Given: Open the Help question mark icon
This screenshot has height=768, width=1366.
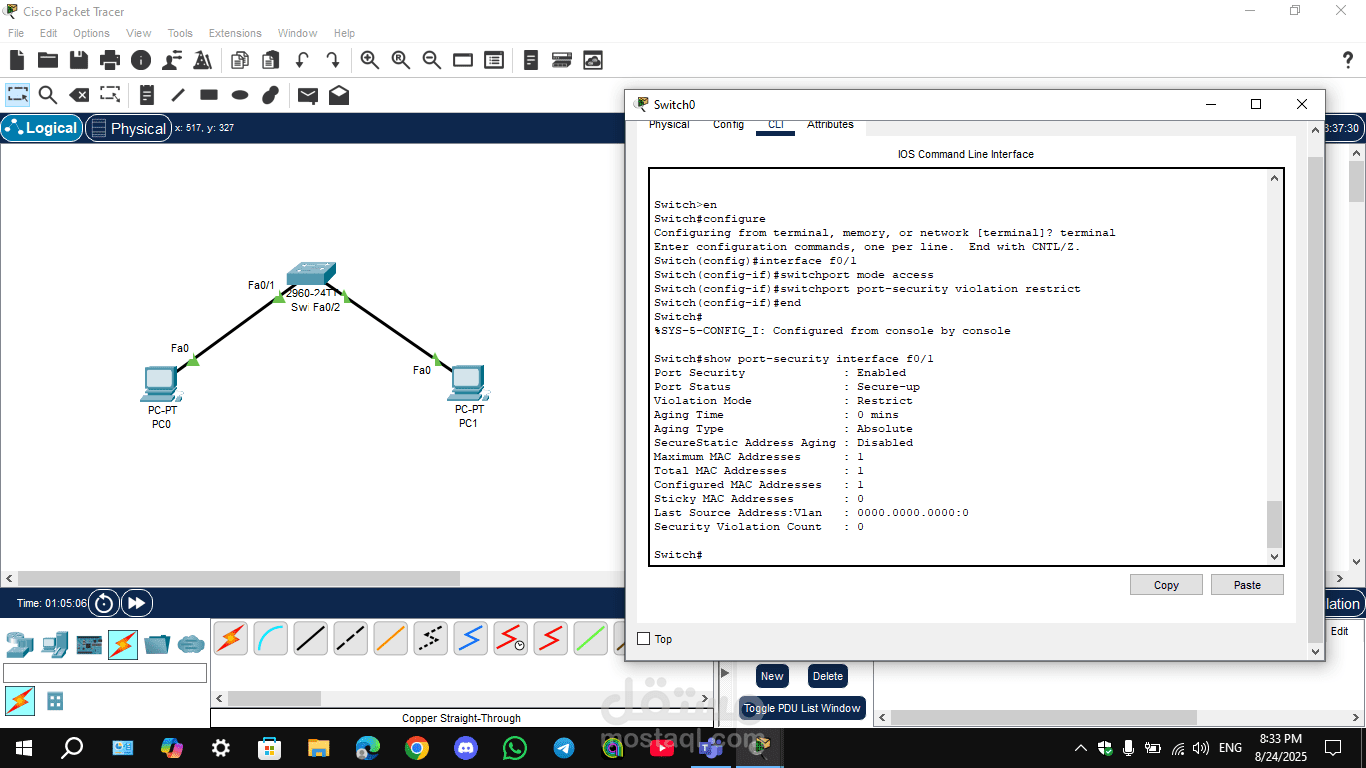Looking at the screenshot, I should coord(1347,61).
